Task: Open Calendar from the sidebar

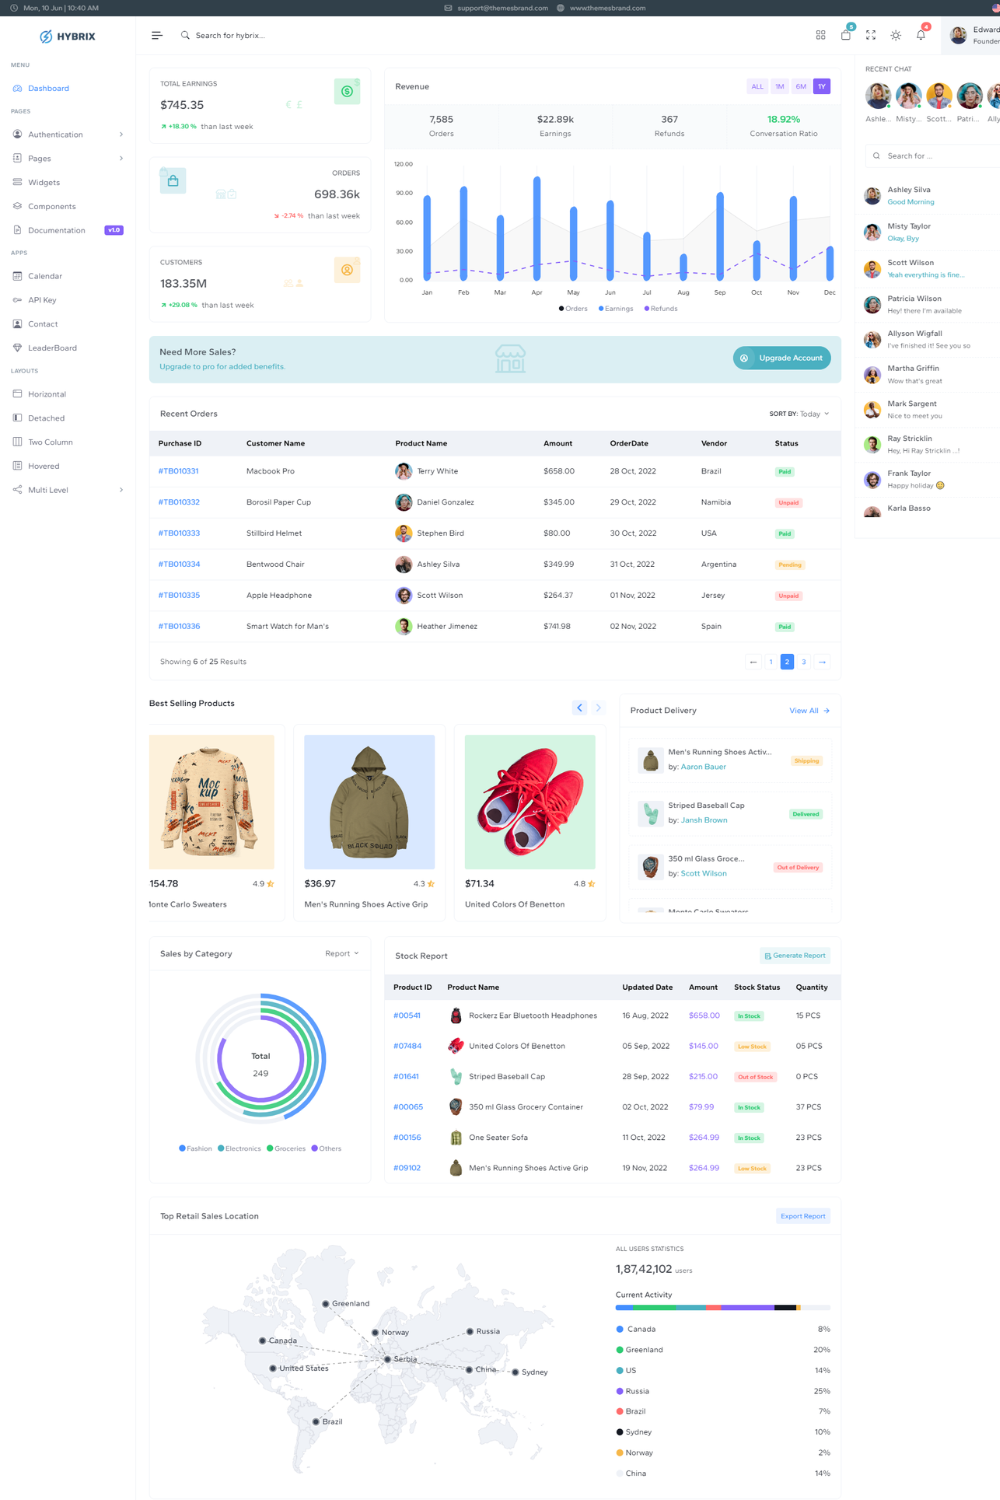Action: click(45, 276)
